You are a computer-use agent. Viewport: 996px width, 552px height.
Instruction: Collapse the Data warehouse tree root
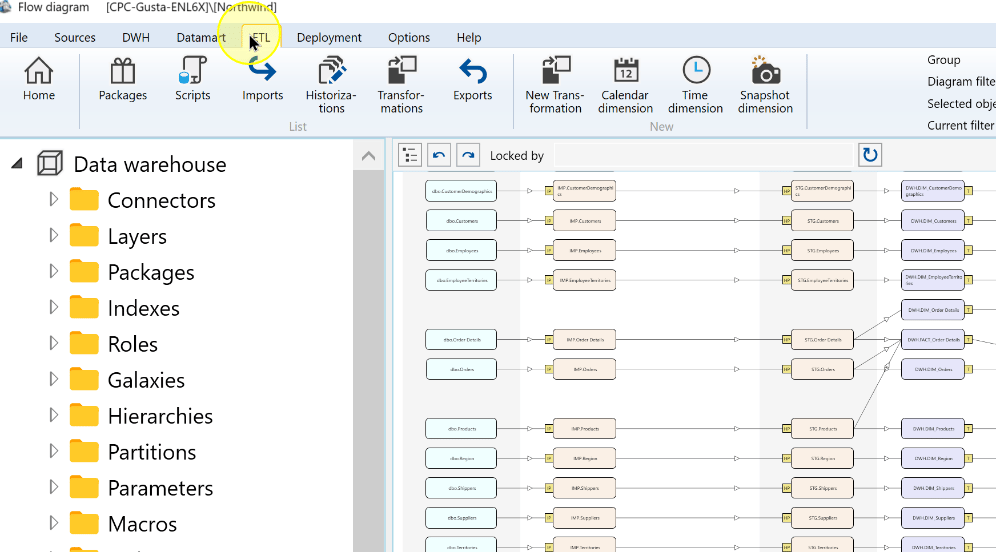[x=17, y=164]
